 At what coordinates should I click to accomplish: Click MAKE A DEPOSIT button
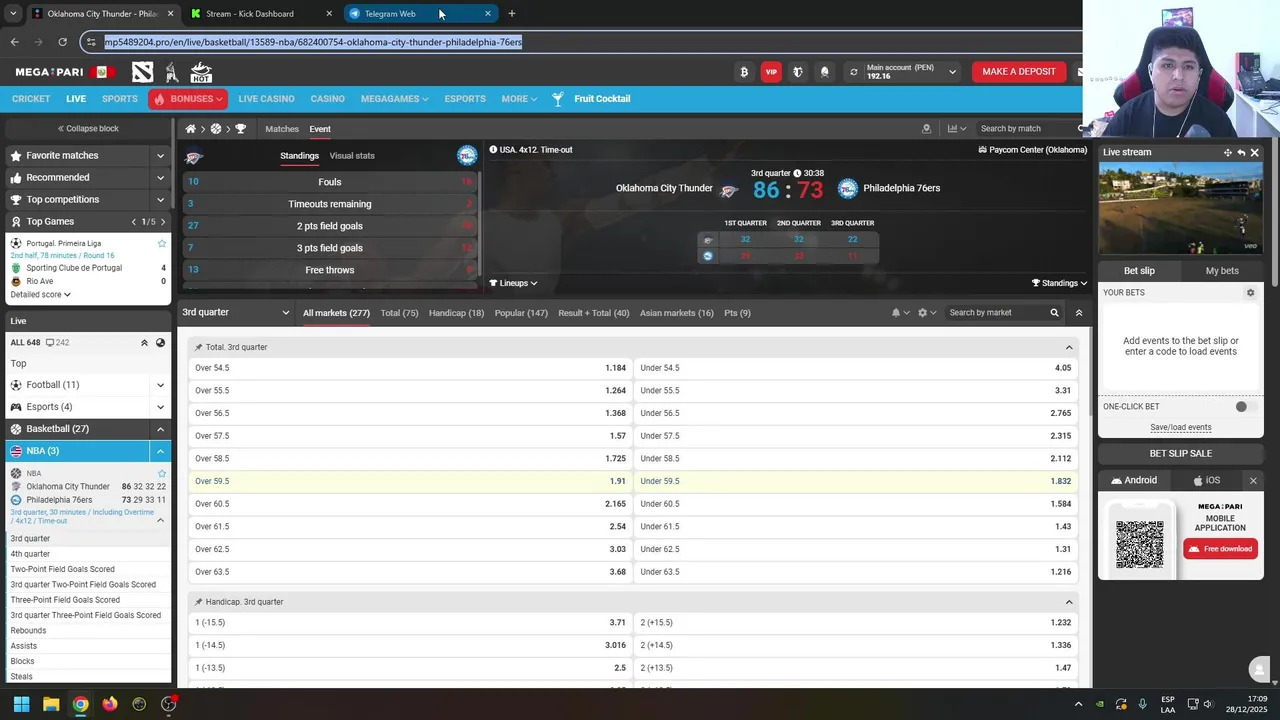[x=1019, y=72]
